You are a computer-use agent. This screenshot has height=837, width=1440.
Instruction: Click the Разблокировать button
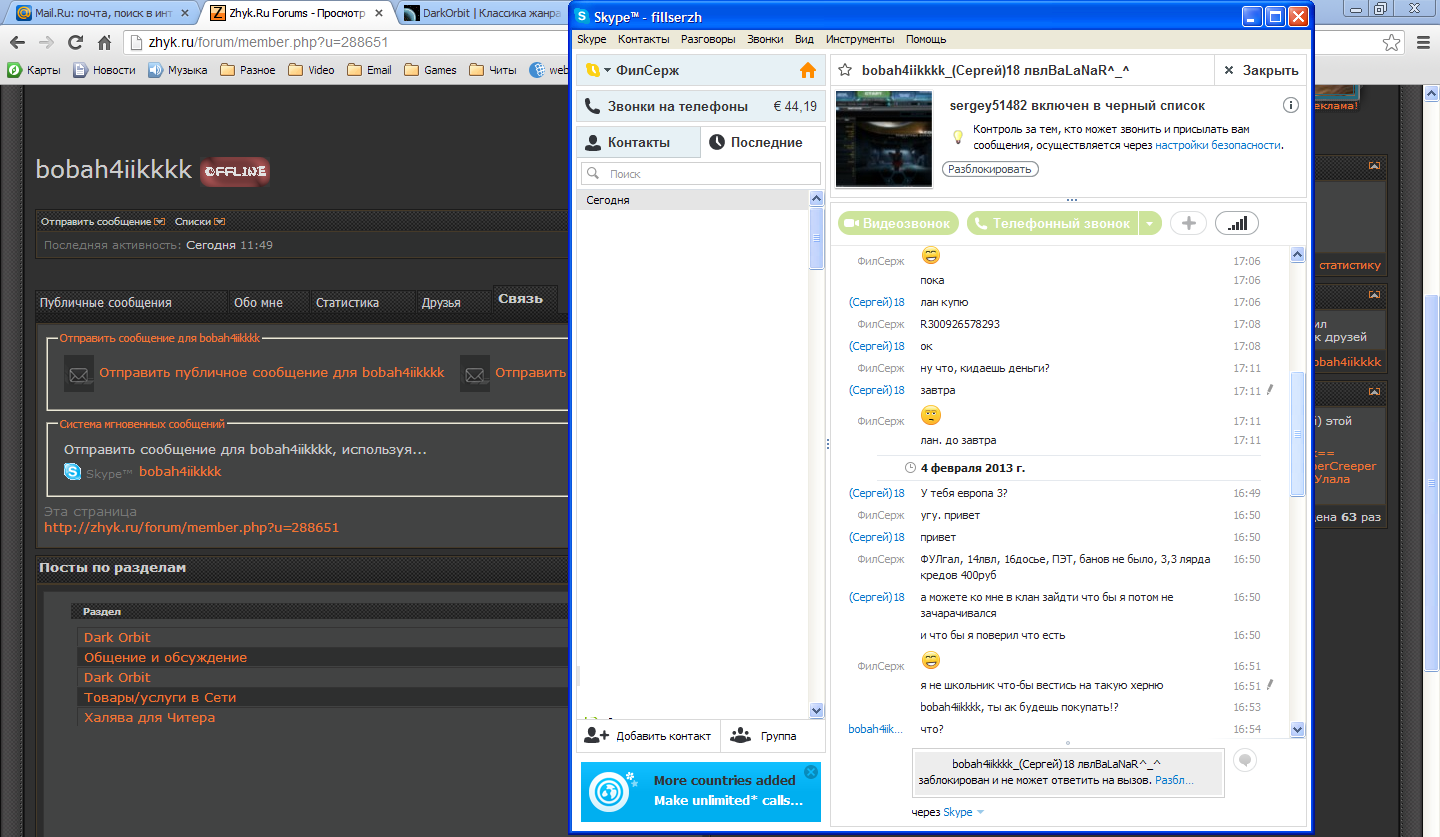(x=990, y=169)
